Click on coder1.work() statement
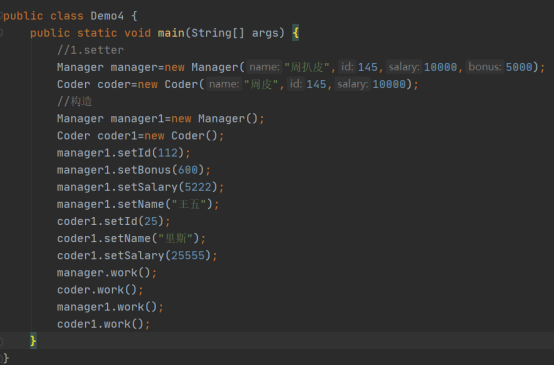This screenshot has height=365, width=554. (104, 324)
